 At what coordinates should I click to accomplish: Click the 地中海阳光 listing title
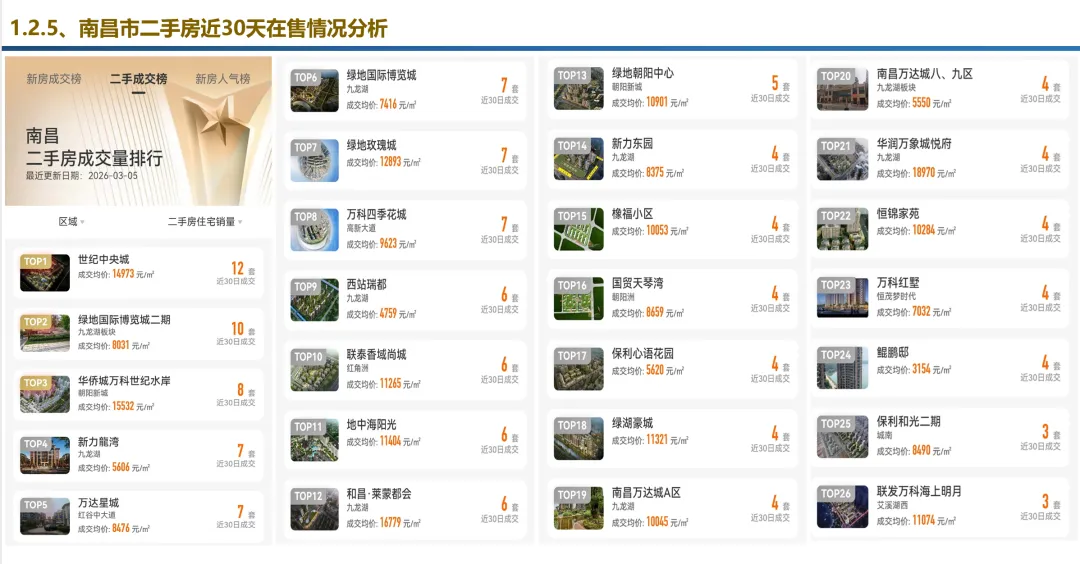[x=371, y=425]
